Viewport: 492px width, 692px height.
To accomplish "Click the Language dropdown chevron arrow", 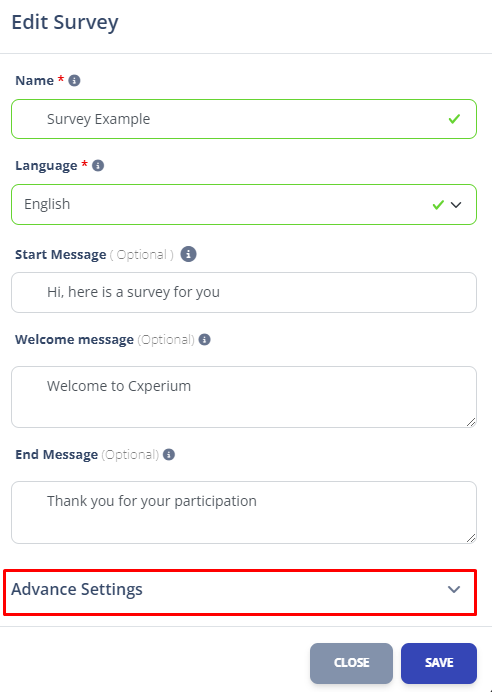I will point(456,205).
